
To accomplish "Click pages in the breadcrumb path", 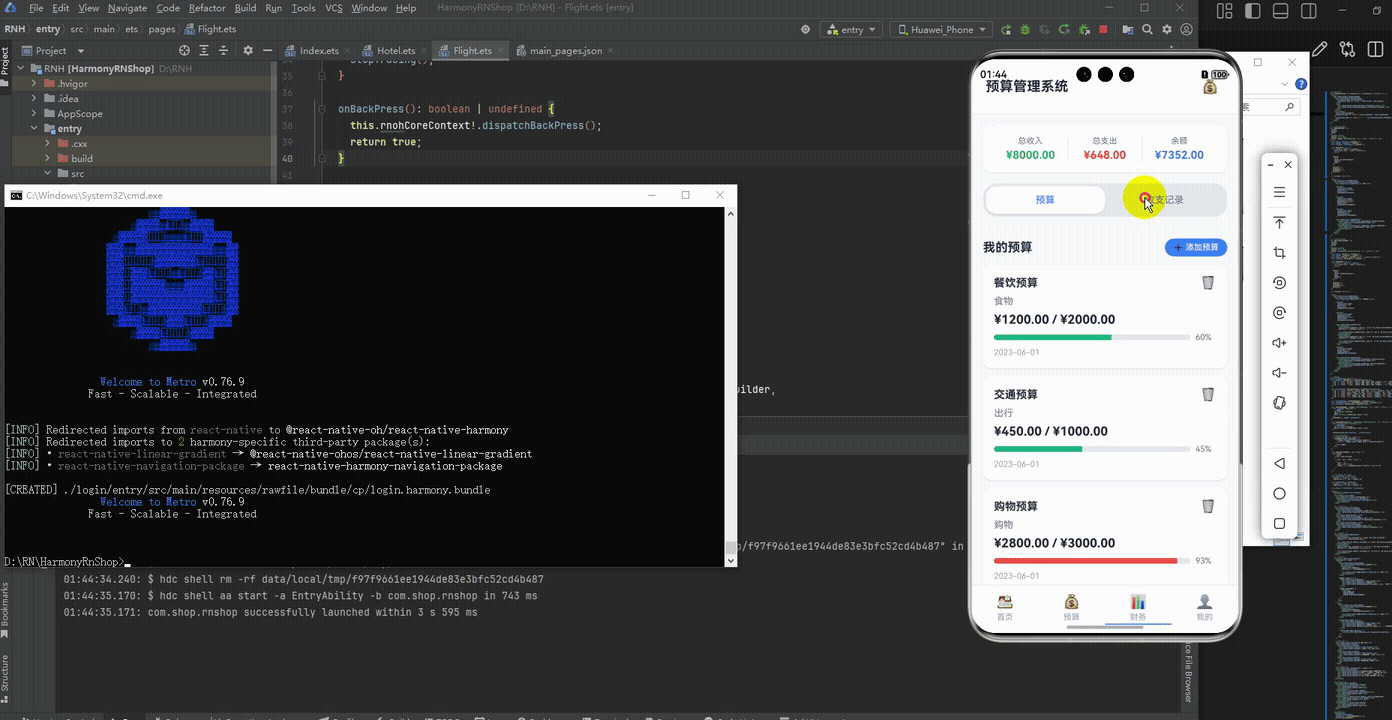I will coord(162,30).
